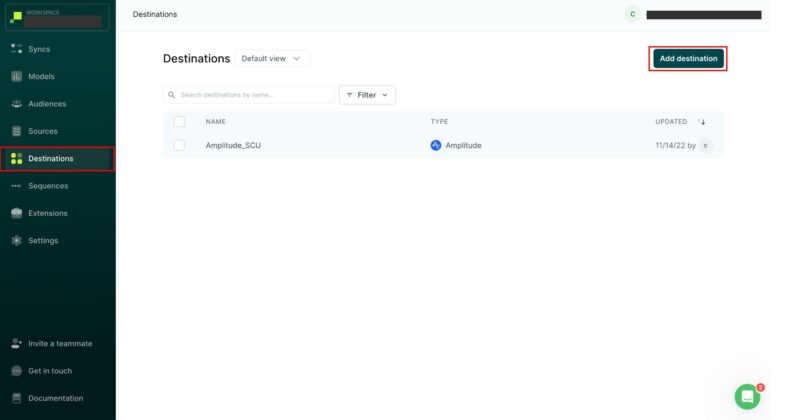Open Documentation from the sidebar
Image resolution: width=800 pixels, height=420 pixels.
click(55, 398)
